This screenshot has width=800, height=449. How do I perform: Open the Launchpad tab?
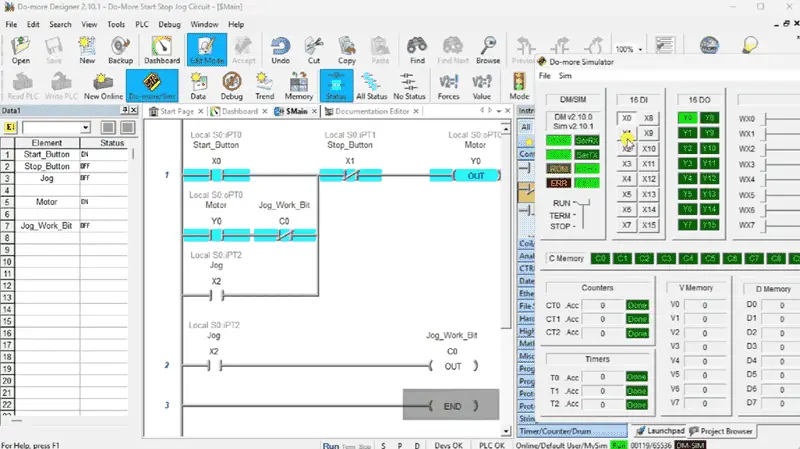click(660, 431)
